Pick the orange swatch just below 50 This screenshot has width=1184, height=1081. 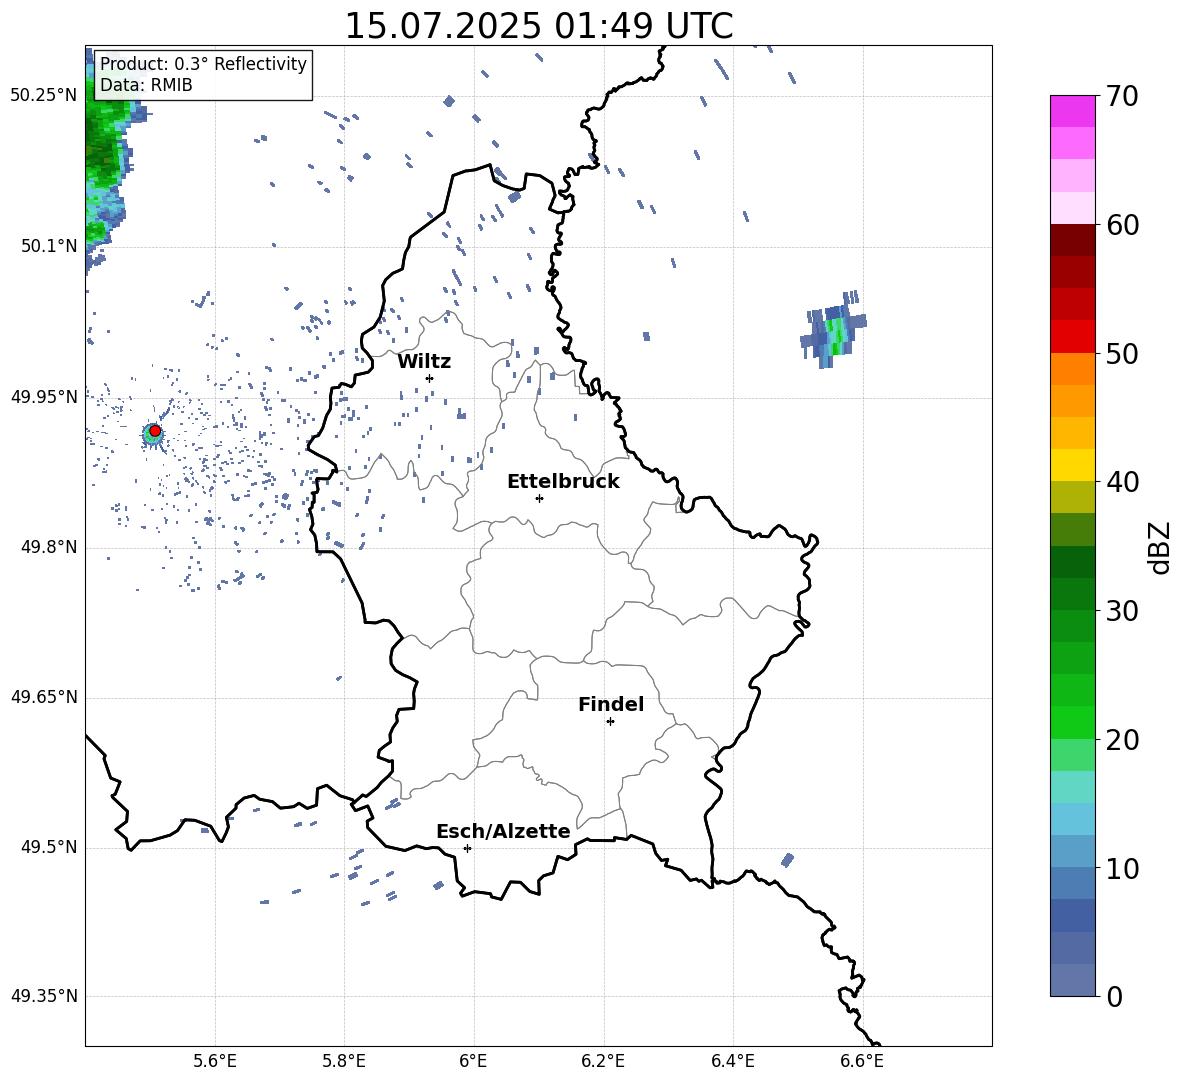click(1072, 369)
